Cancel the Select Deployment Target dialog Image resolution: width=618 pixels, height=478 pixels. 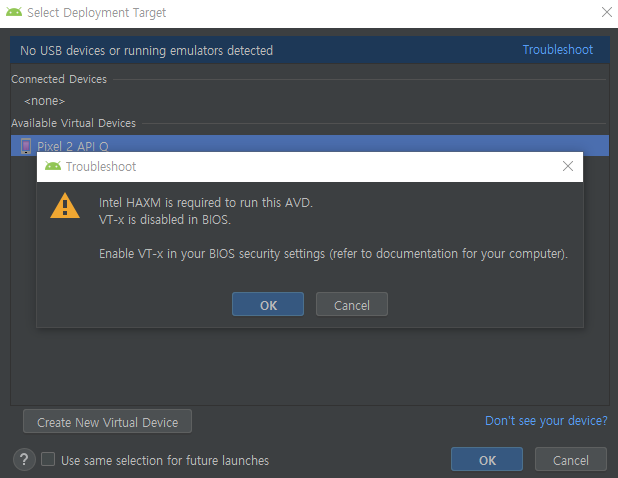click(571, 459)
